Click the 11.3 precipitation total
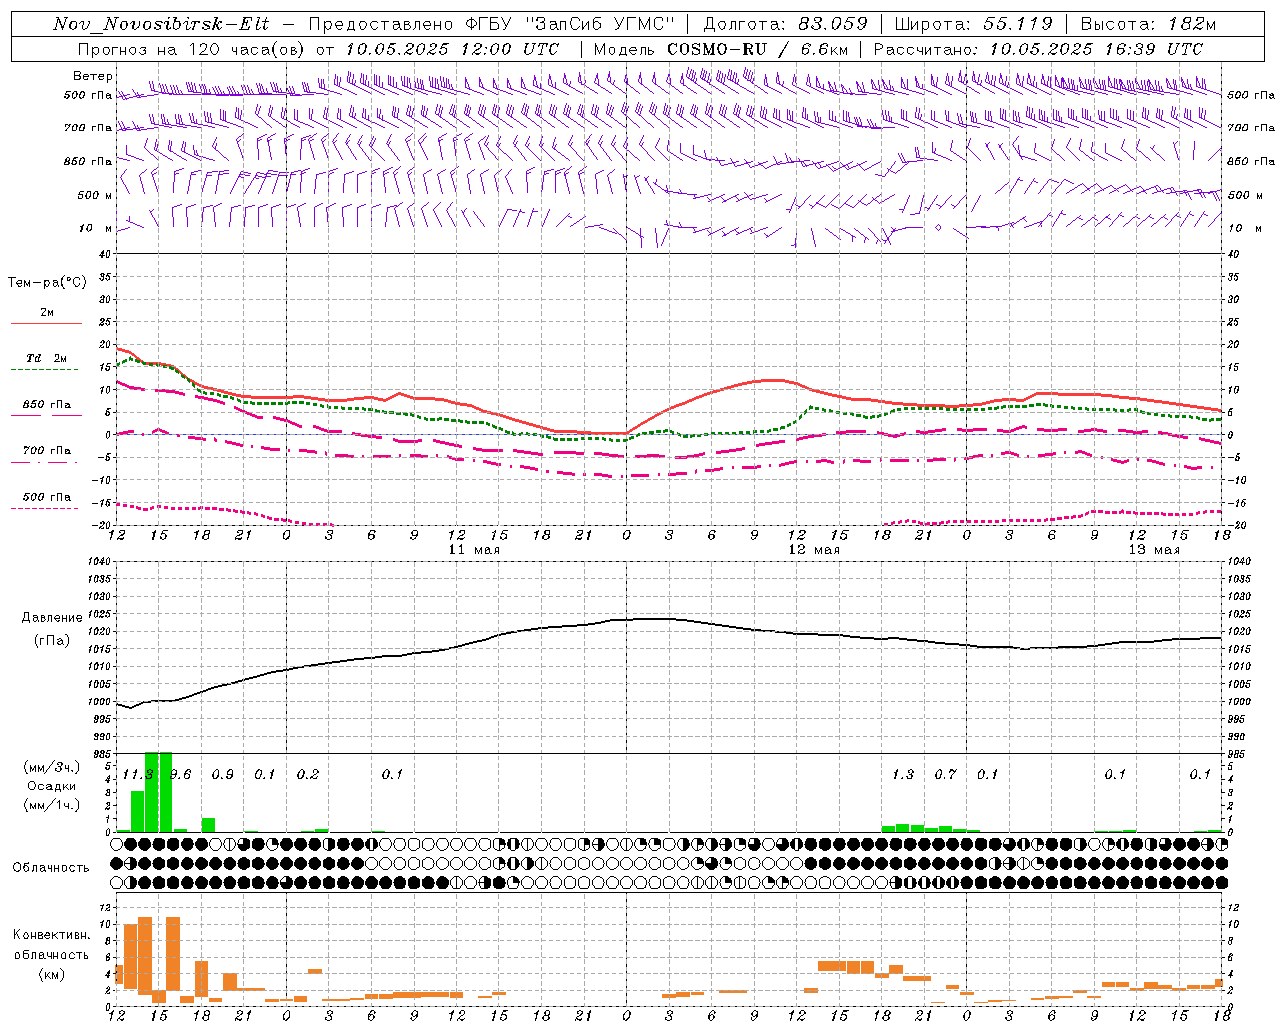1280x1024 pixels. [137, 775]
